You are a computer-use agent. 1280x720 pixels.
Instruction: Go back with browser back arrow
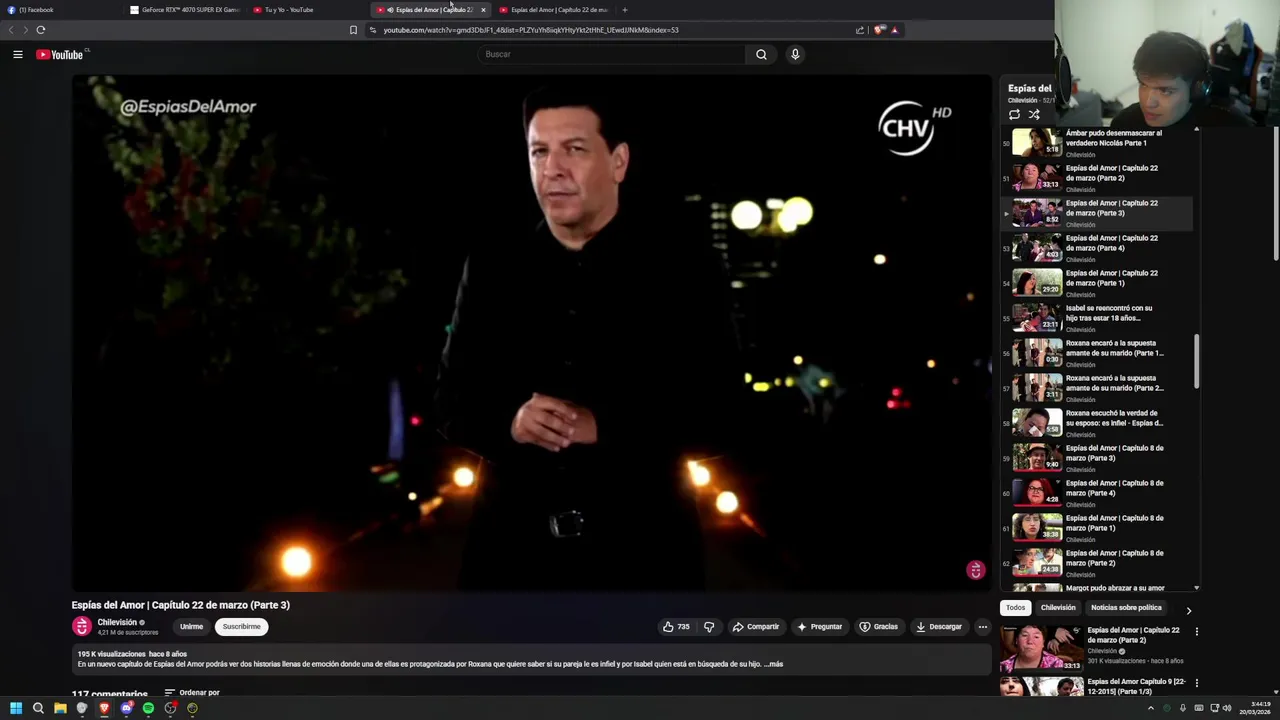[12, 30]
